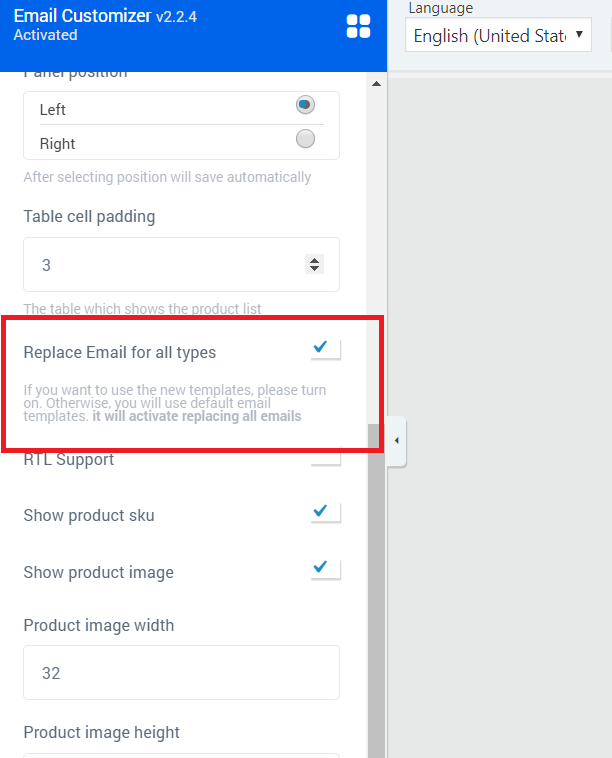
Task: Click the RTL Support label
Action: 69,459
